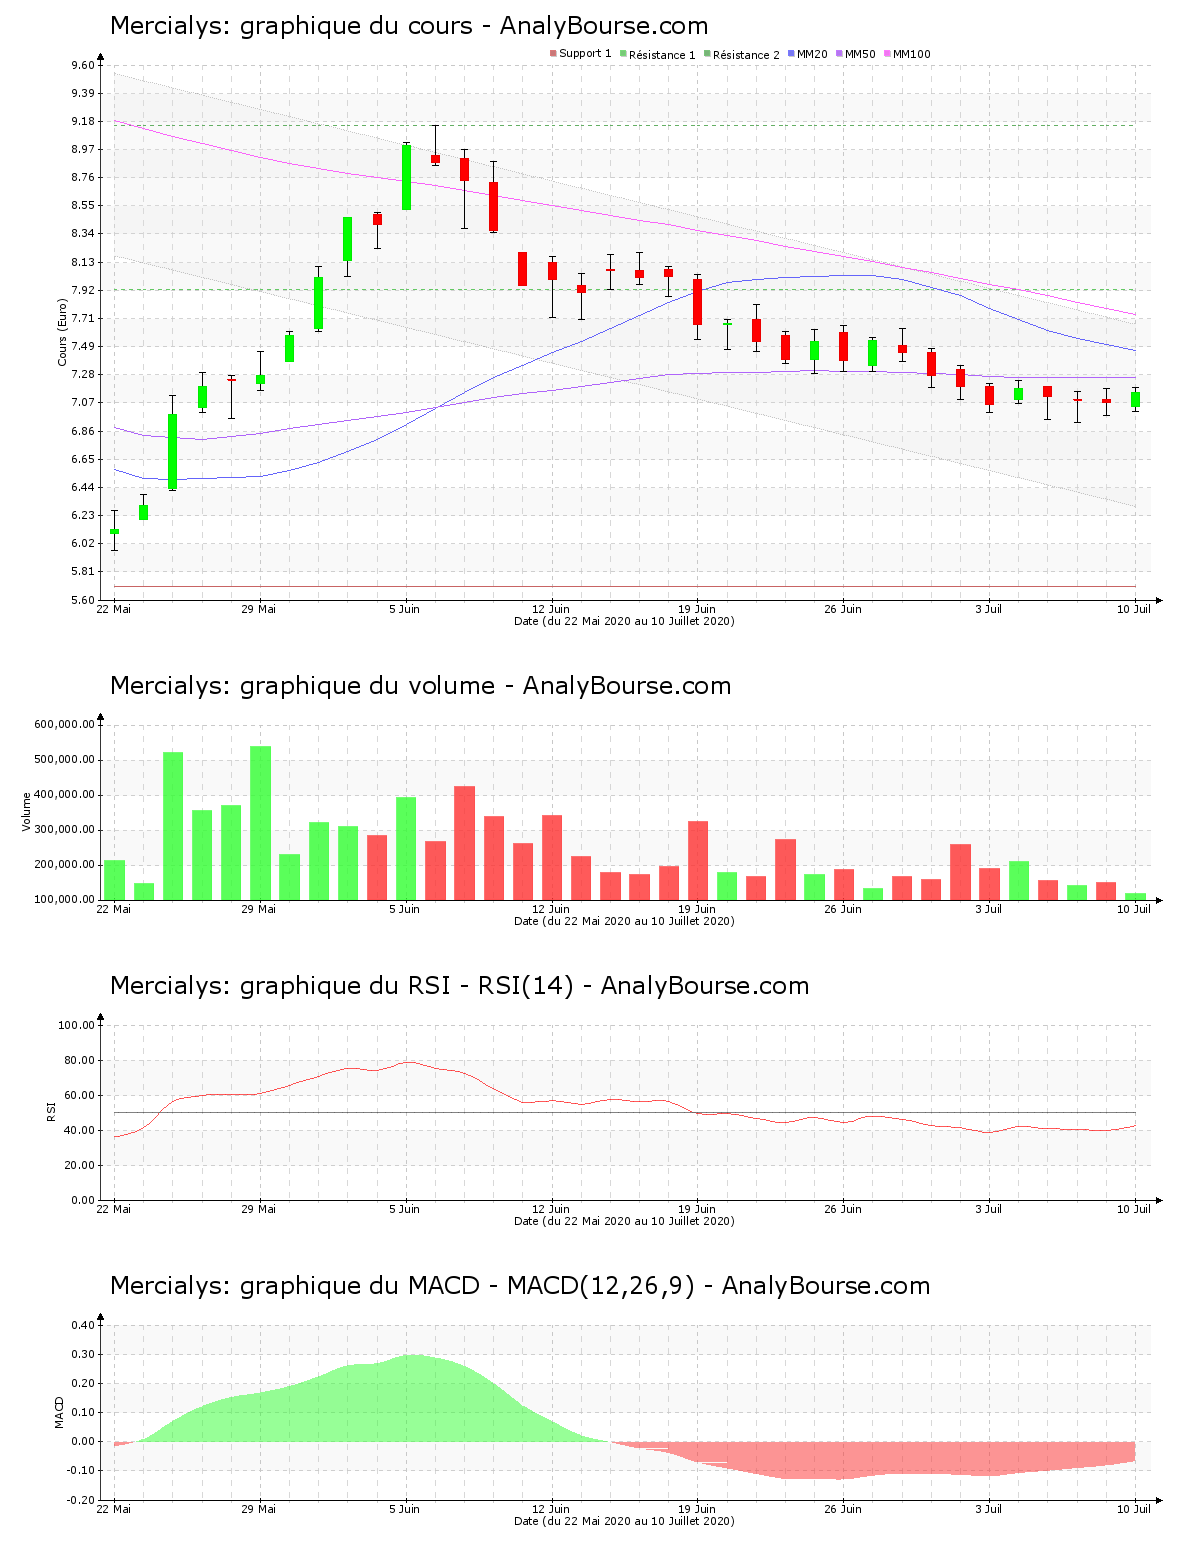The height and width of the screenshot is (1550, 1200).
Task: Click the 9.60 price axis value
Action: (83, 65)
